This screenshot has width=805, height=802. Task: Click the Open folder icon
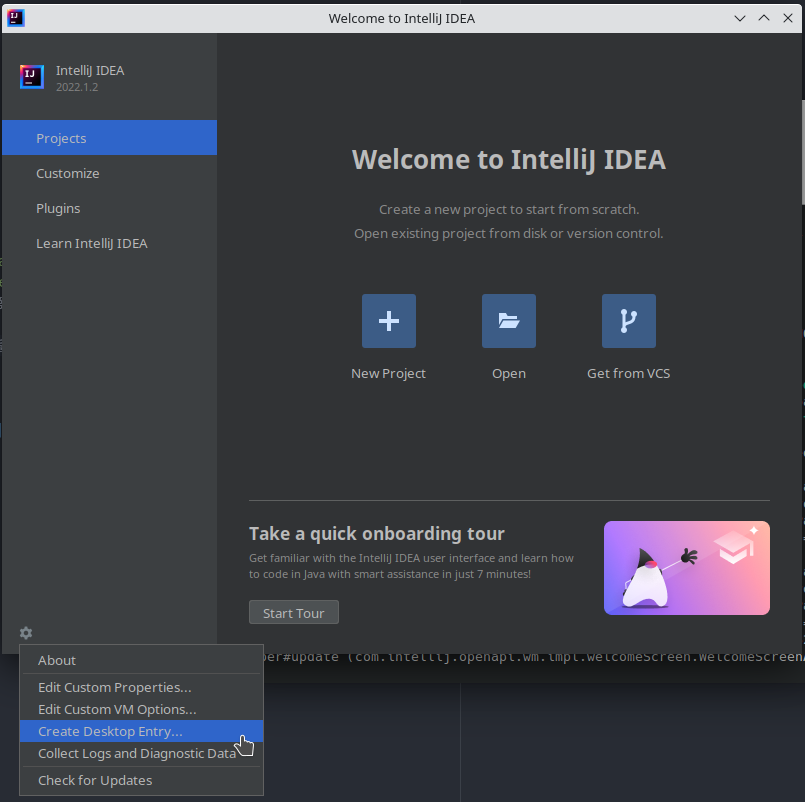click(x=509, y=321)
